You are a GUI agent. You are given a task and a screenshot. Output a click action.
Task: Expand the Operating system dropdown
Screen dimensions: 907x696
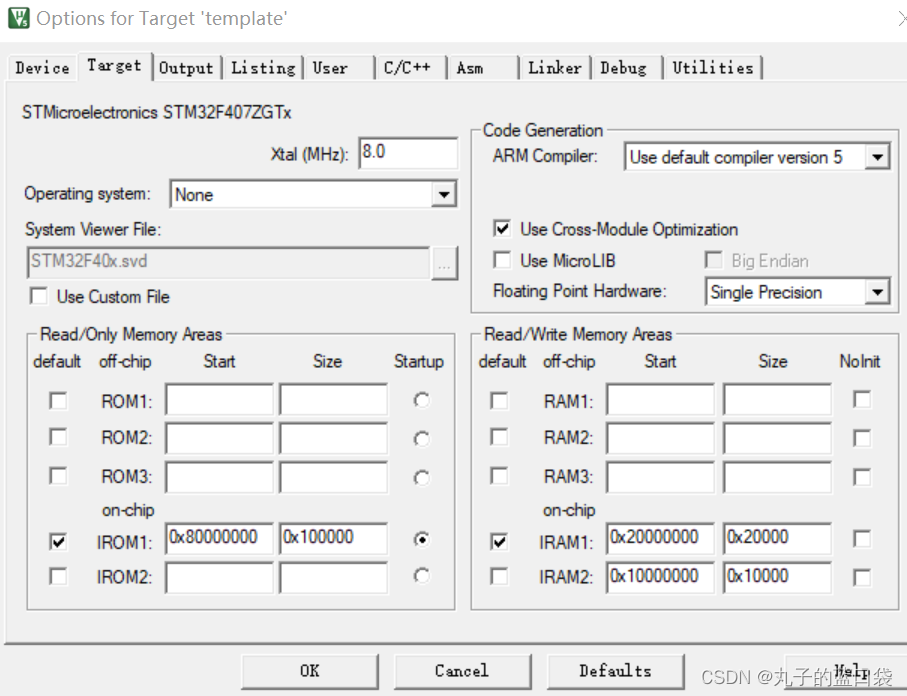coord(444,194)
